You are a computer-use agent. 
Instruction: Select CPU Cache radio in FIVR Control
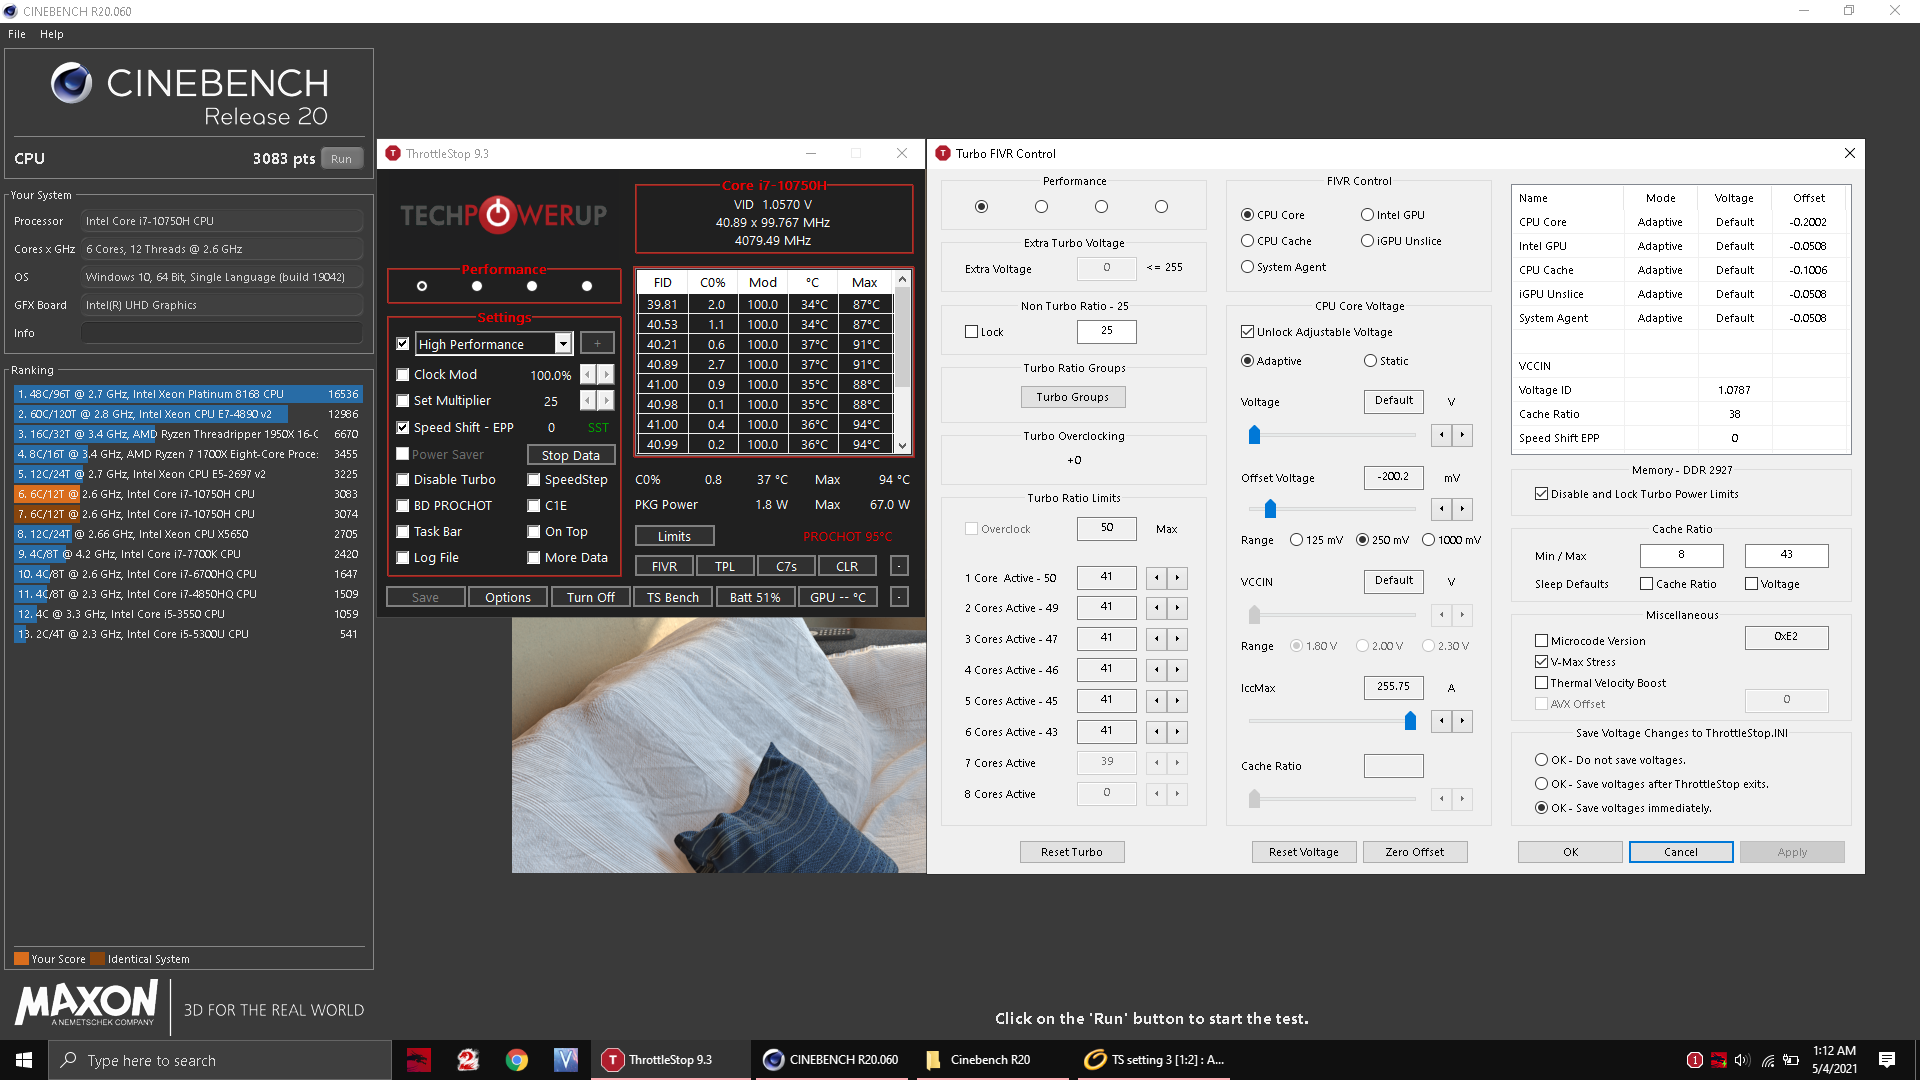point(1247,241)
